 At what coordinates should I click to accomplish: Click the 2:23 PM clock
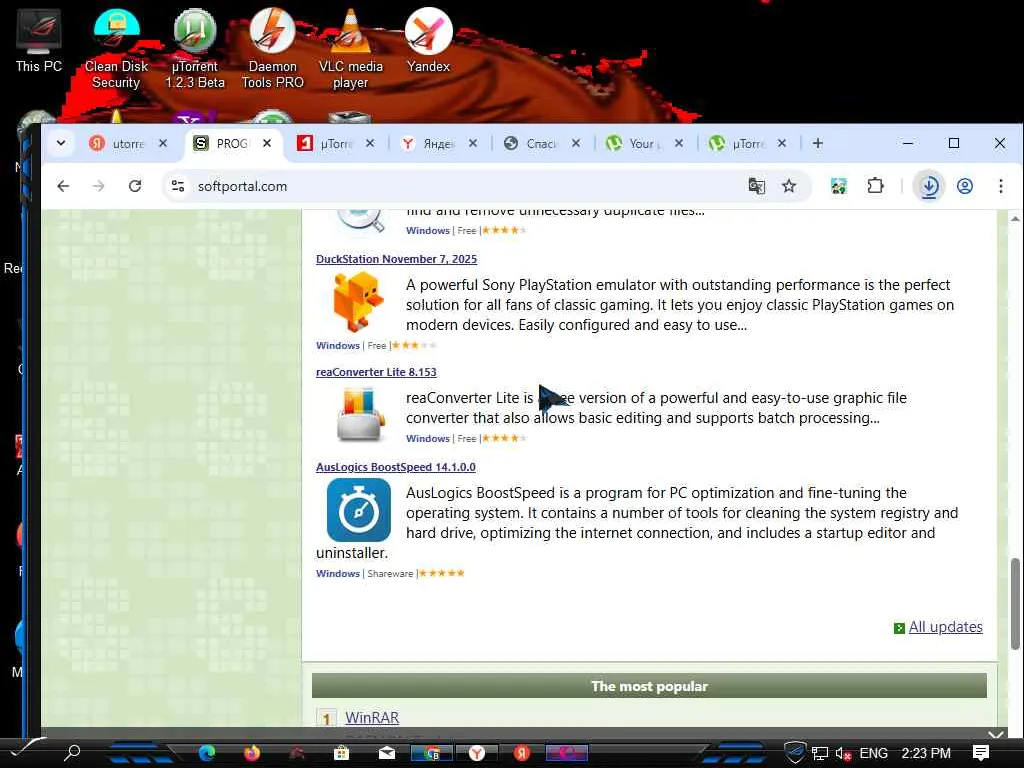tap(926, 754)
